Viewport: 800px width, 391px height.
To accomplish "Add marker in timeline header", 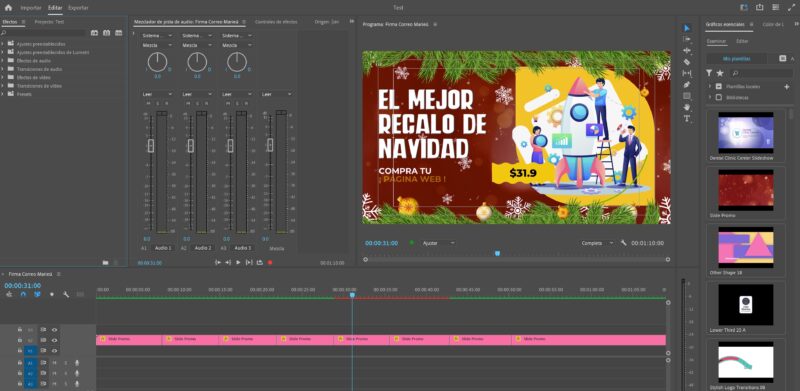I will (52, 295).
